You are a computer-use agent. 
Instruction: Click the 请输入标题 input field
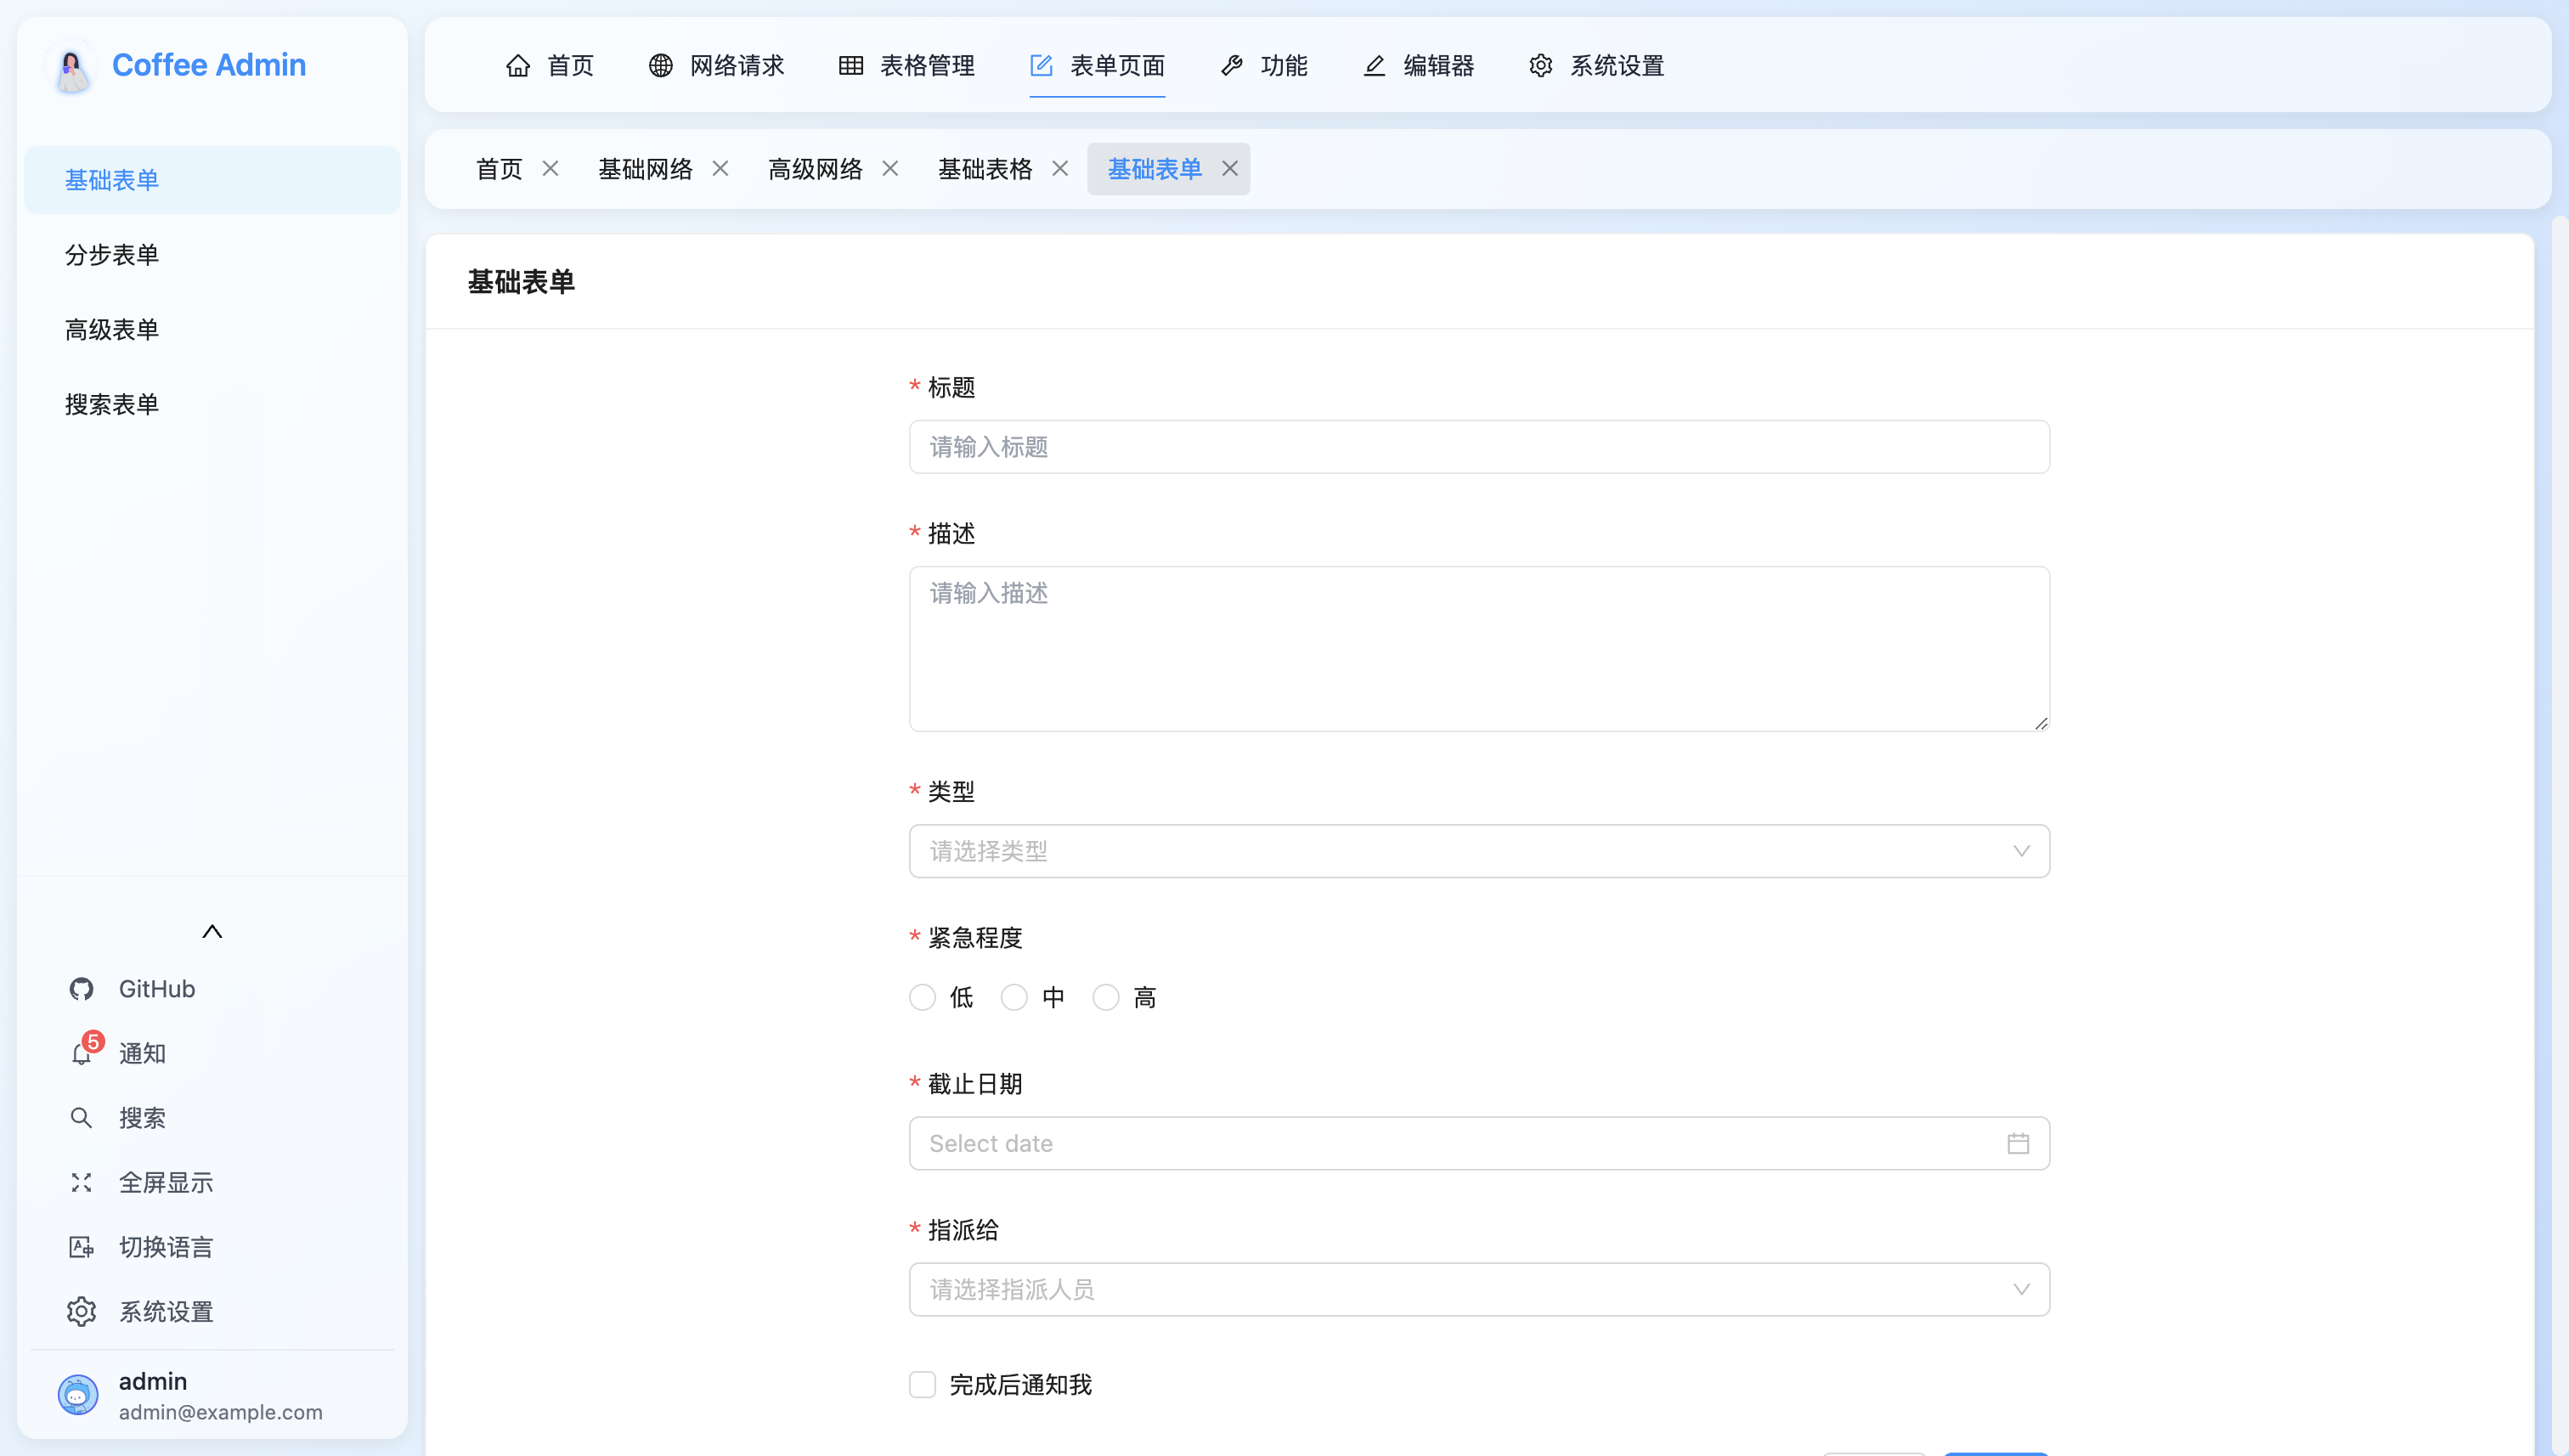pos(1478,447)
